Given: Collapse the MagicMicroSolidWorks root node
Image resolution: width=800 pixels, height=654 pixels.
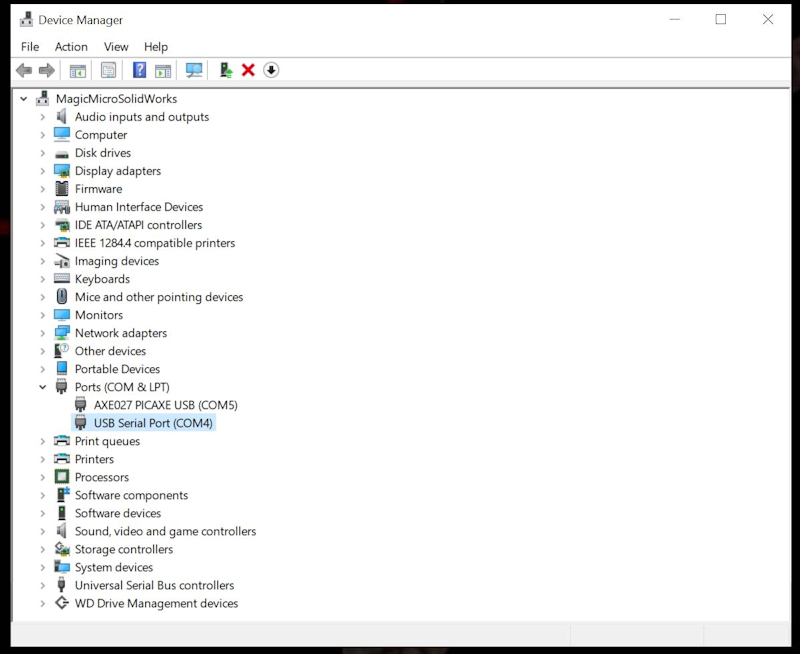Looking at the screenshot, I should (24, 99).
